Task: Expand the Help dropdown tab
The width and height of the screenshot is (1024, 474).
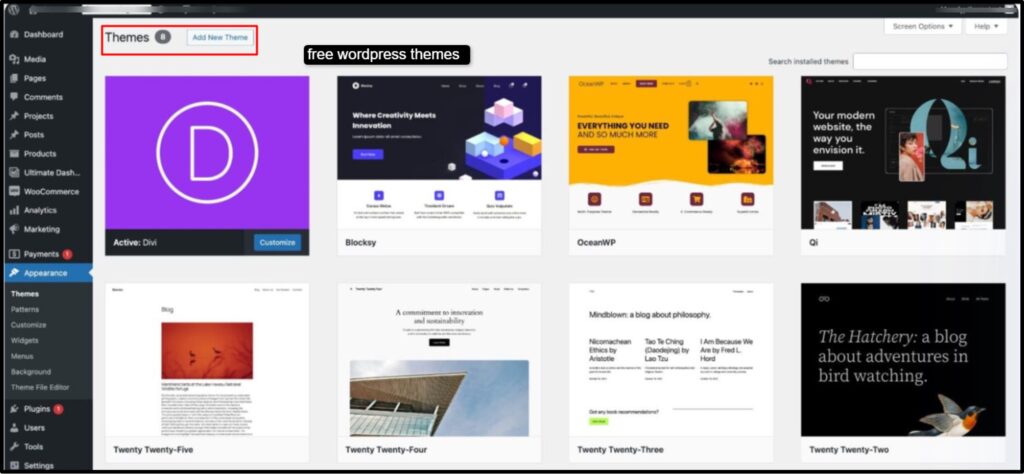Action: [x=986, y=27]
